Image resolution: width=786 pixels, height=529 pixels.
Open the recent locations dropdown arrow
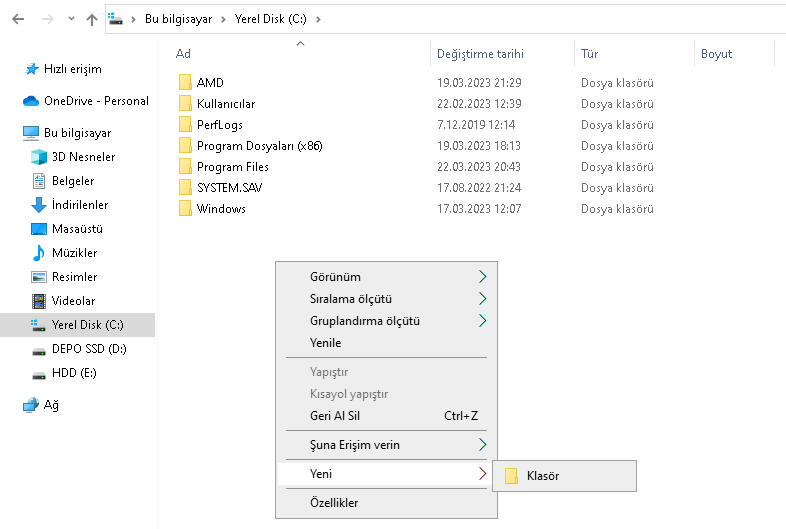70,19
